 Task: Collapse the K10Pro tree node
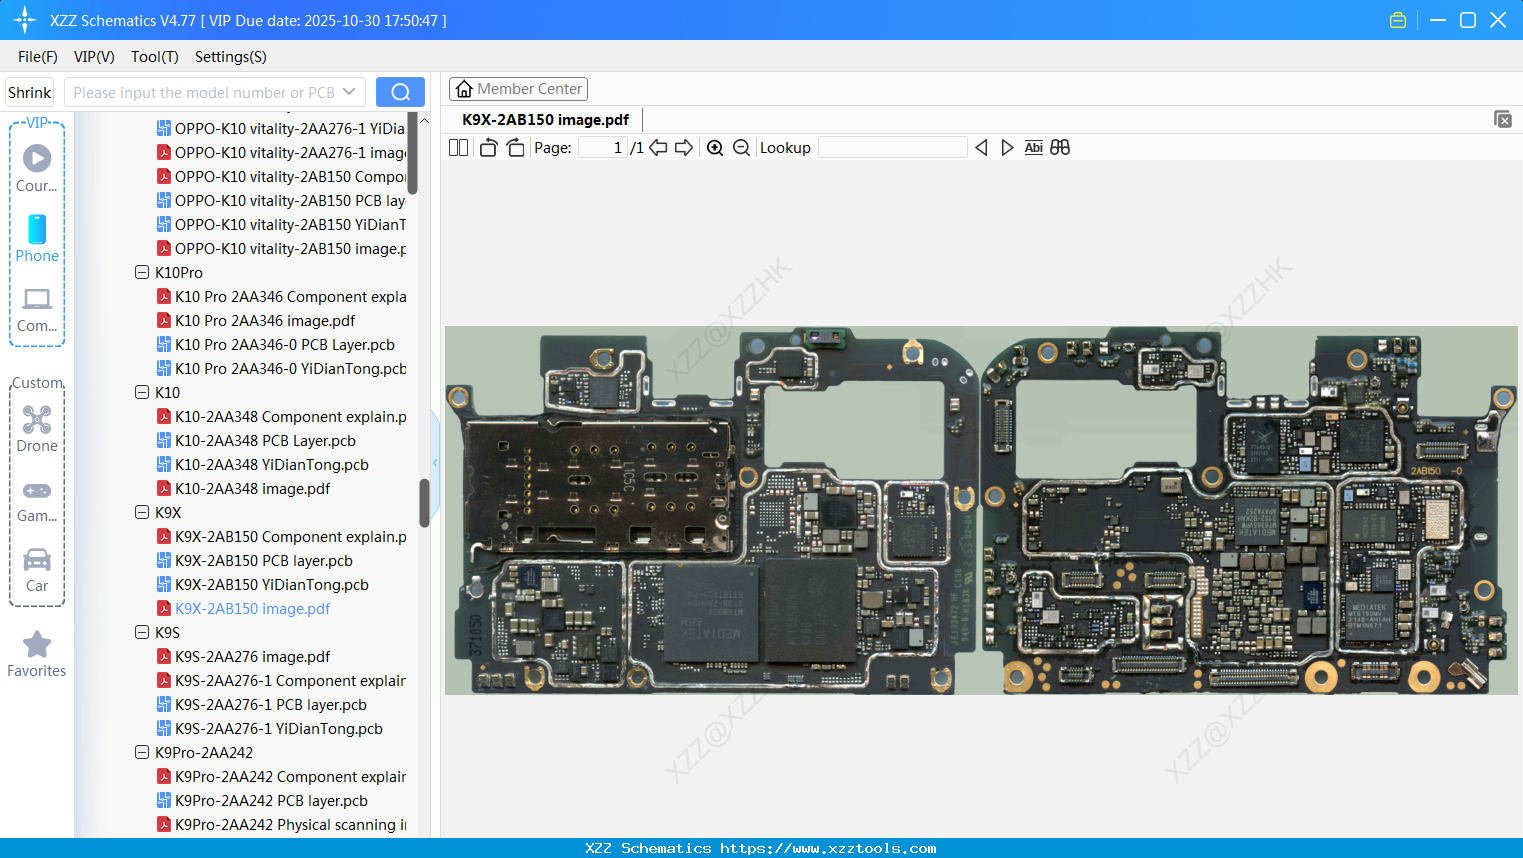tap(142, 272)
